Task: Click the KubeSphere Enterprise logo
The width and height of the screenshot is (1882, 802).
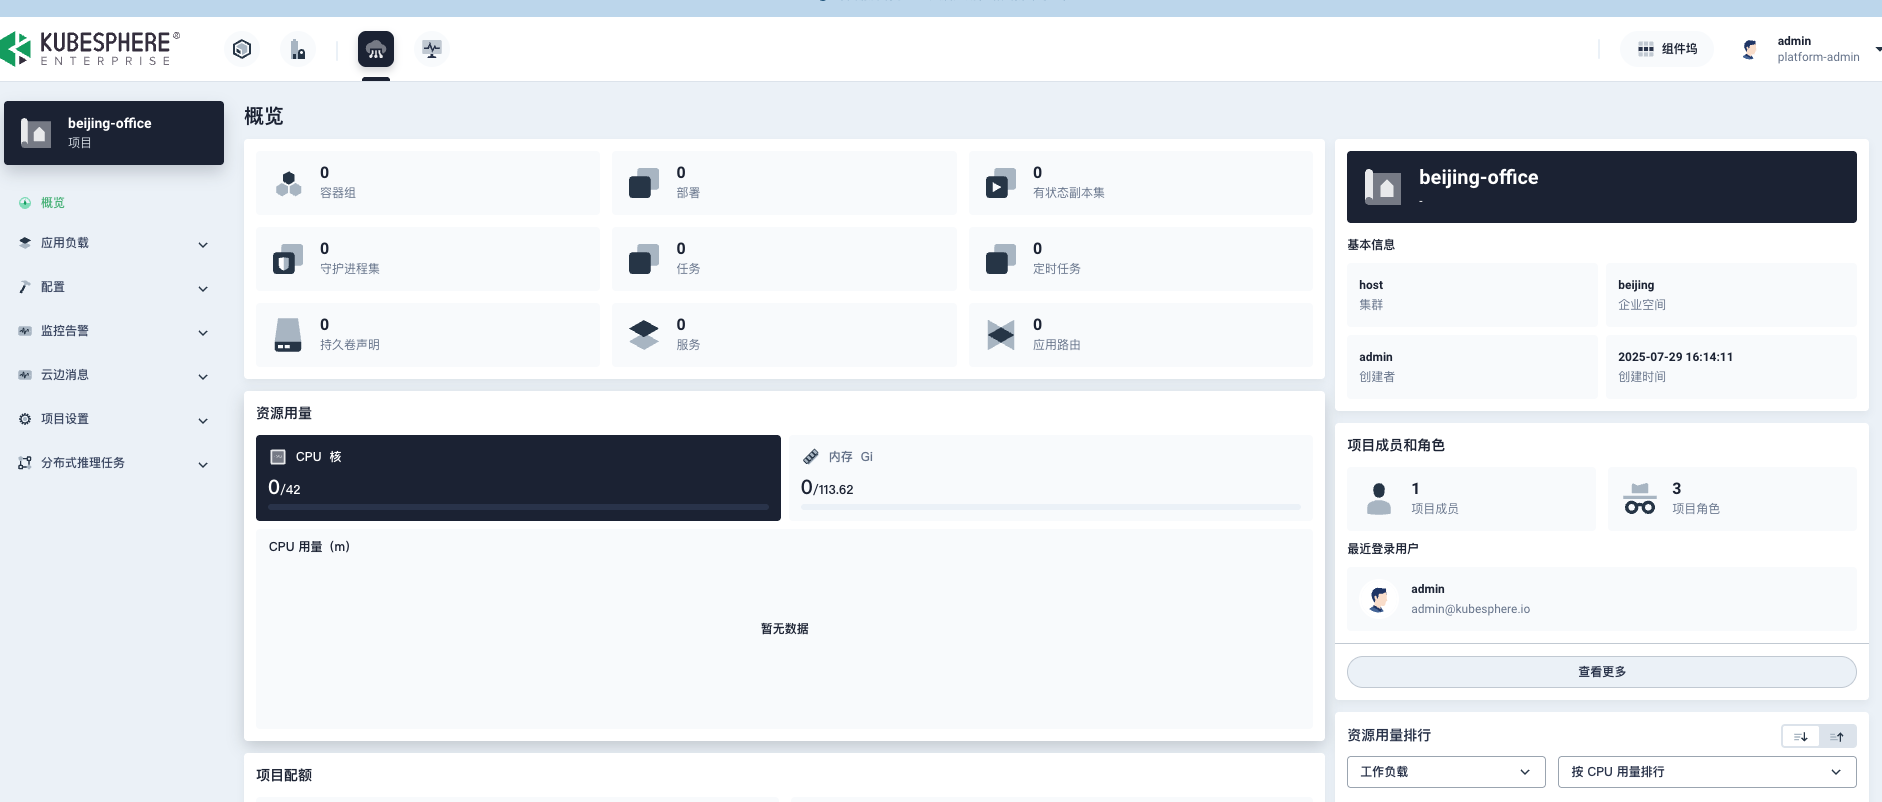Action: click(x=91, y=48)
